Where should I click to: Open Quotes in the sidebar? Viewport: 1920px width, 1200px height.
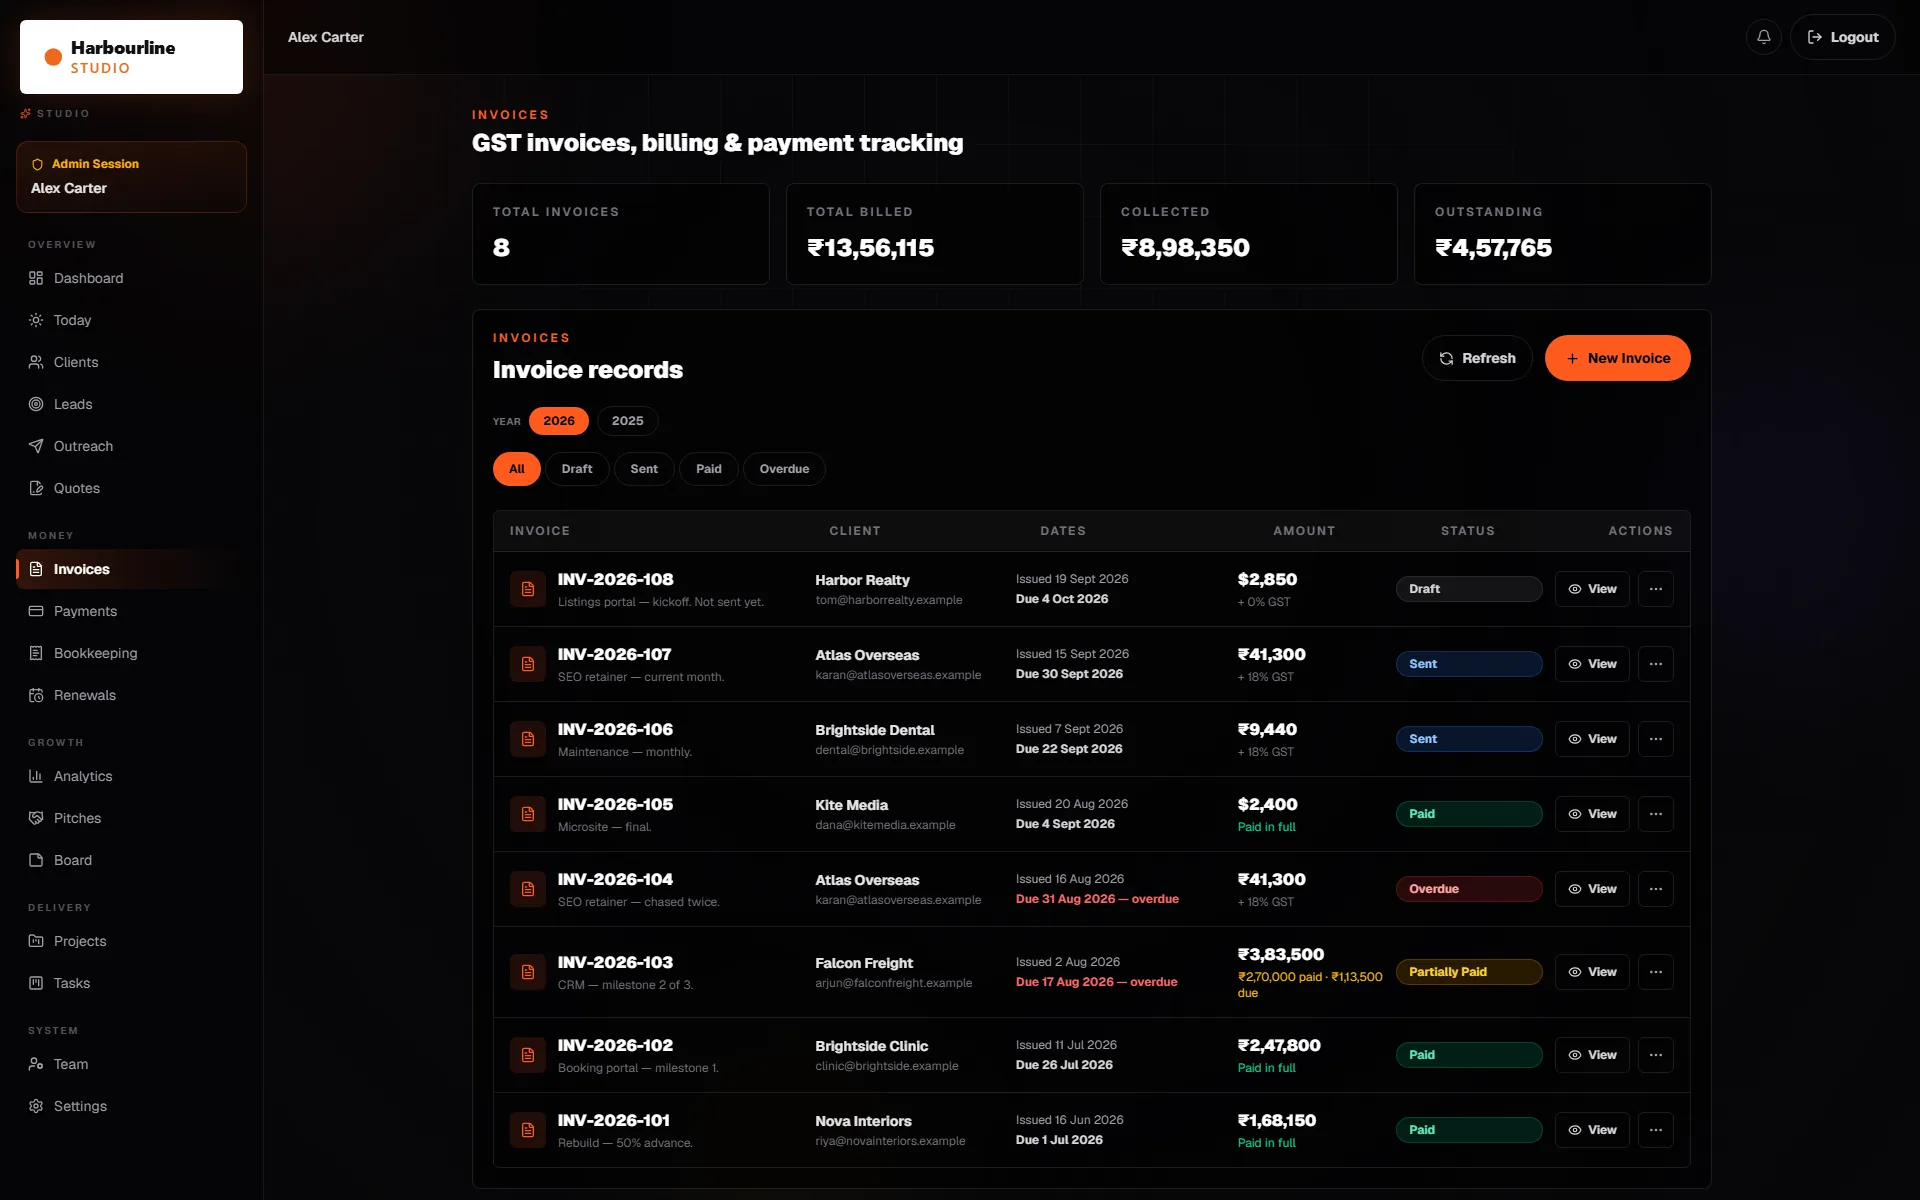pos(131,488)
